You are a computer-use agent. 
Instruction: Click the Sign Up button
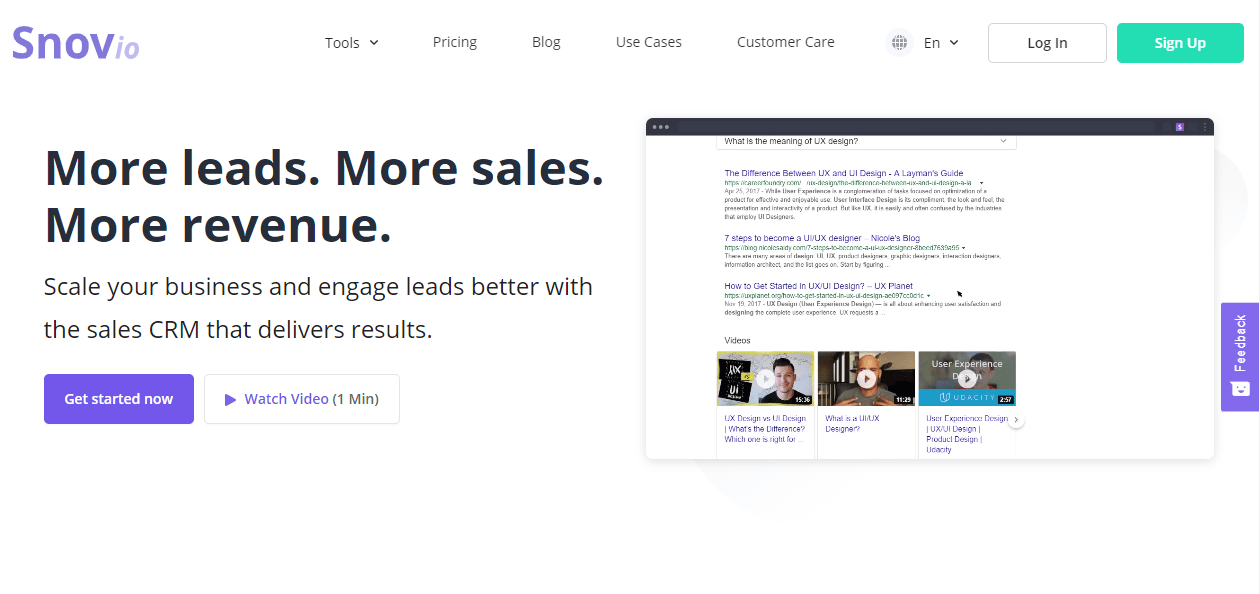(1180, 43)
